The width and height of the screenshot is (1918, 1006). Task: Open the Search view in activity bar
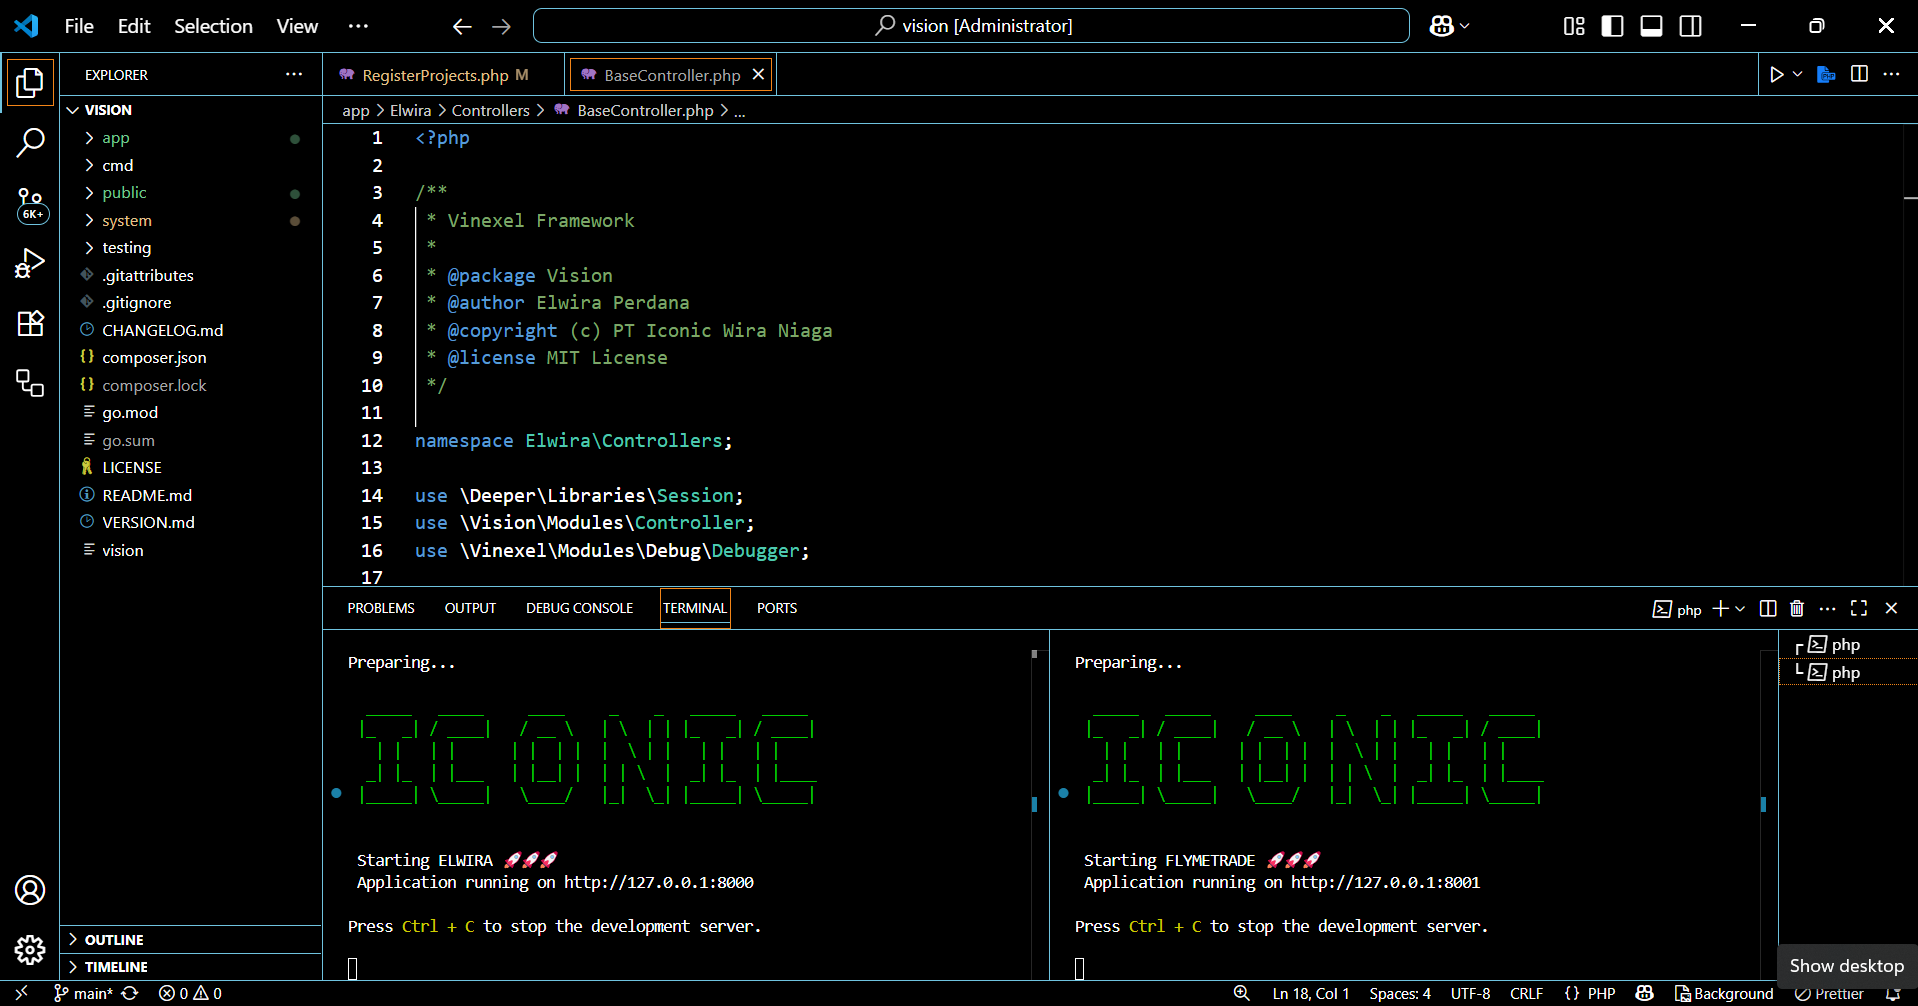tap(30, 142)
